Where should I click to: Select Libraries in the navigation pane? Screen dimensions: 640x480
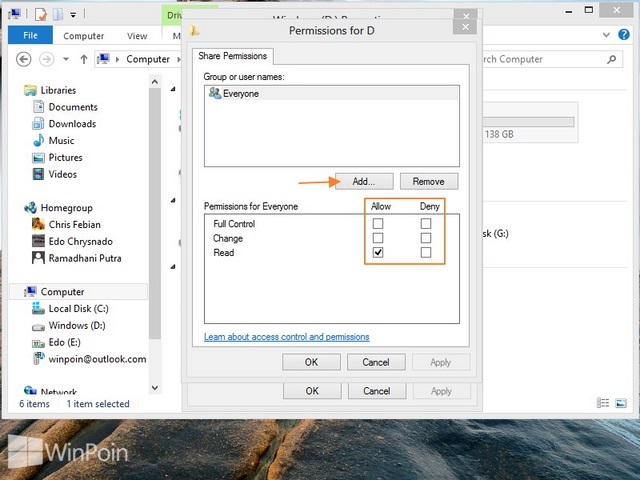pos(58,90)
